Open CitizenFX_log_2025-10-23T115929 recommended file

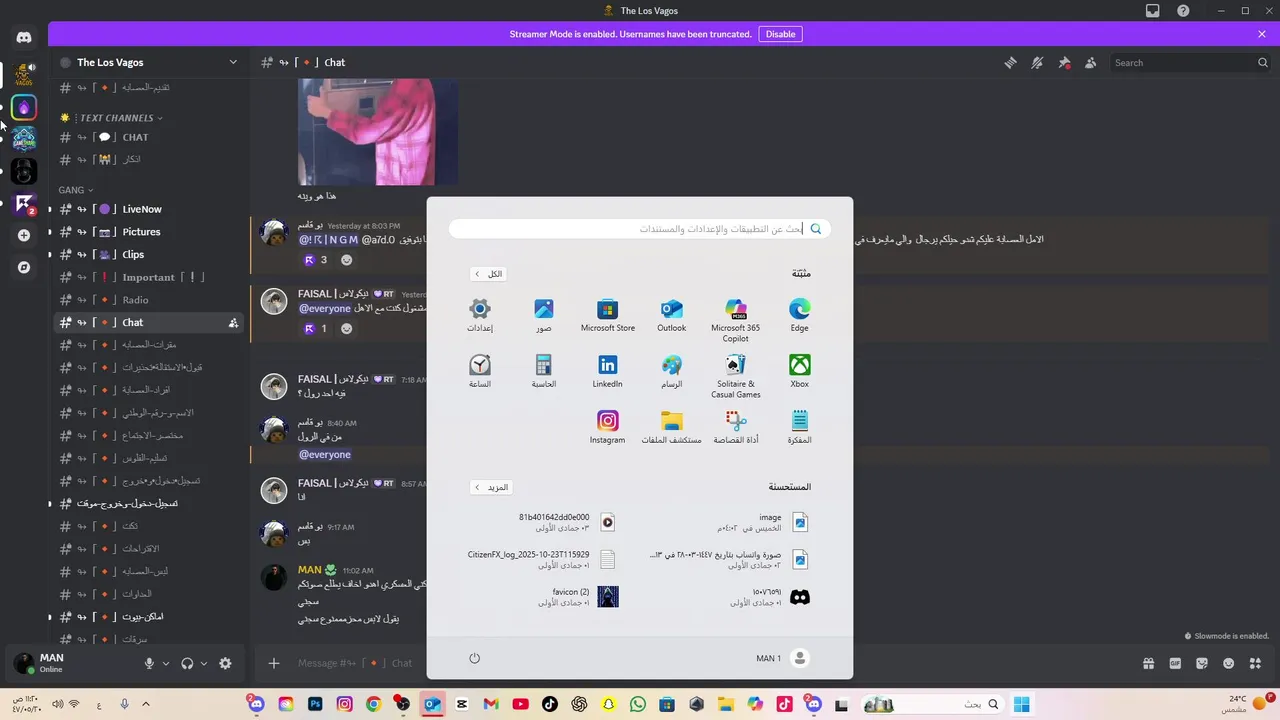tap(541, 560)
